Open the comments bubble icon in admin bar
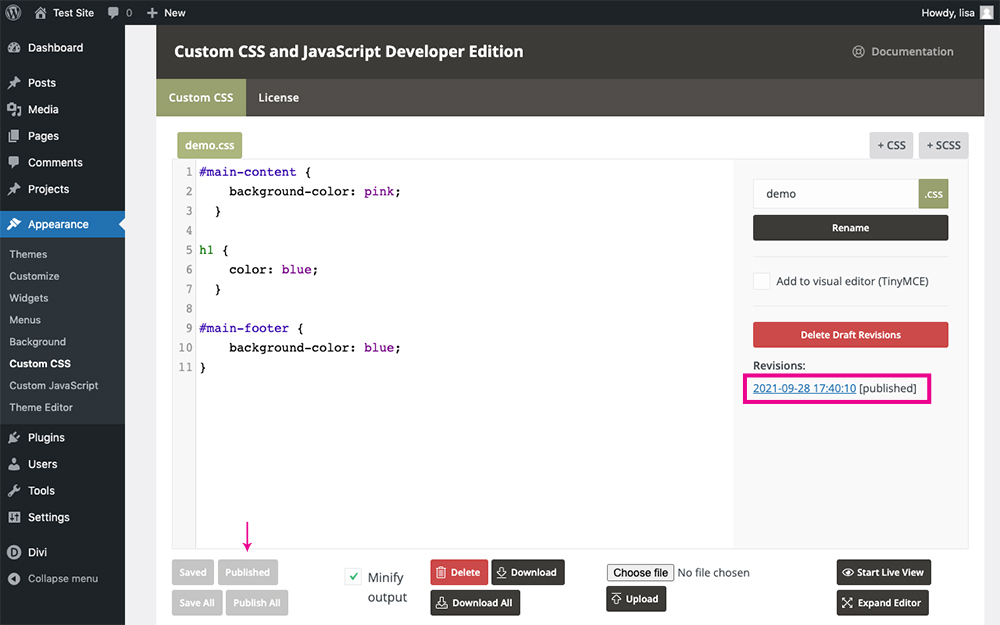The image size is (1000, 625). tap(114, 13)
